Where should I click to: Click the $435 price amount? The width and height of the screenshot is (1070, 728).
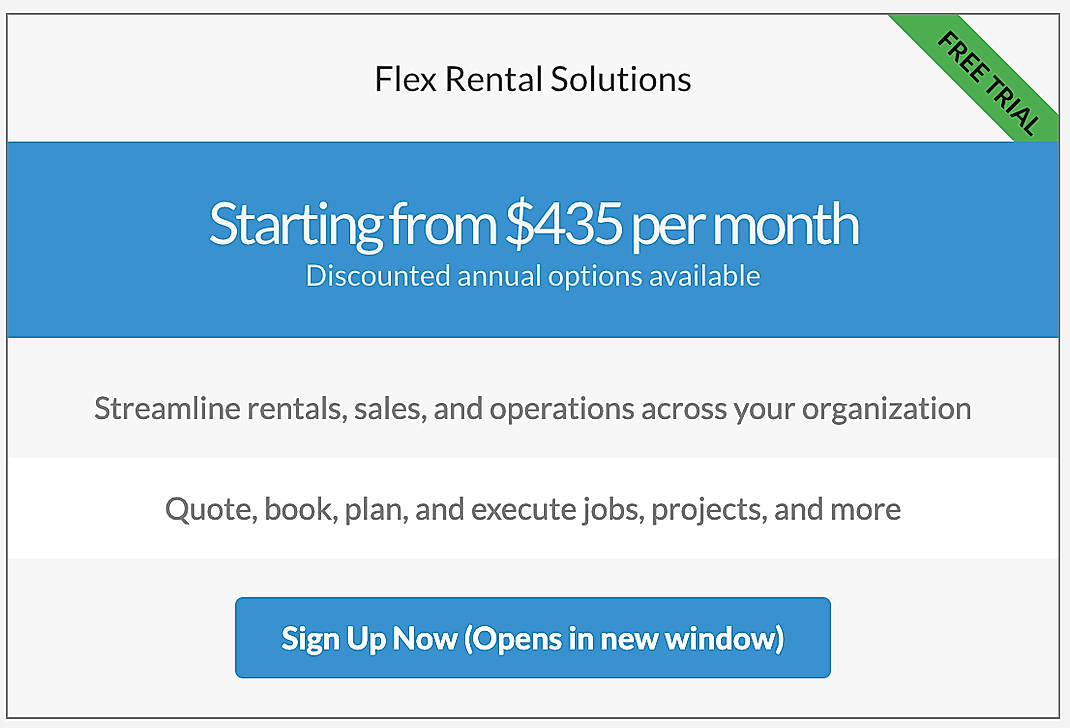point(563,224)
